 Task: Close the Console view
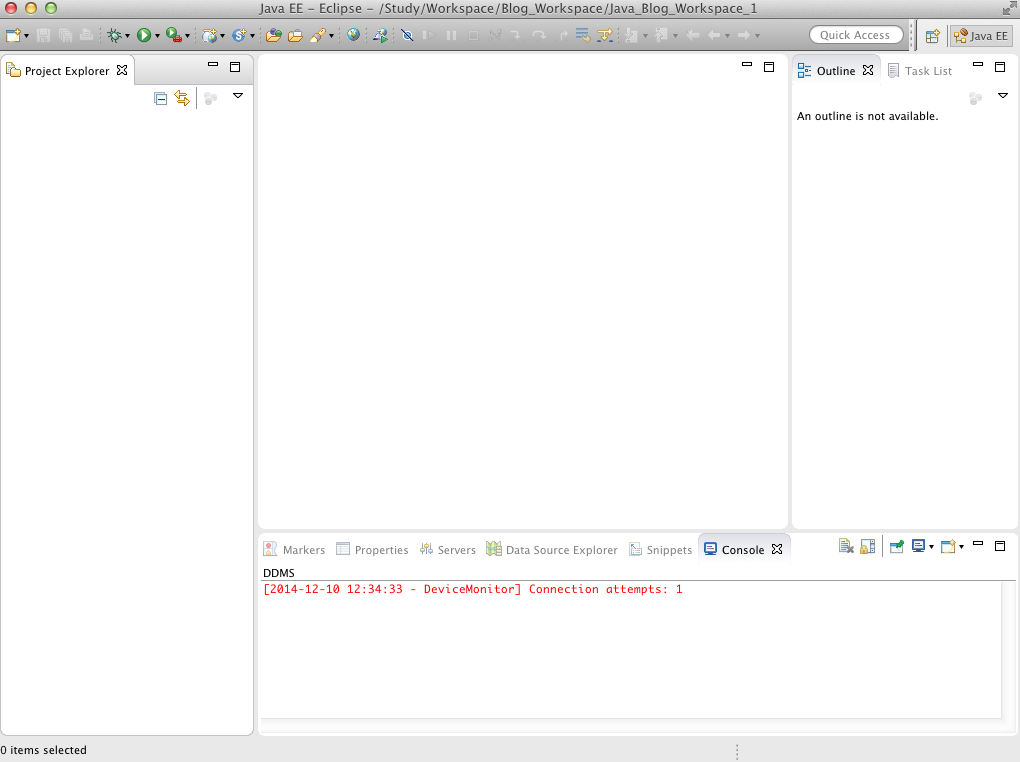(777, 549)
